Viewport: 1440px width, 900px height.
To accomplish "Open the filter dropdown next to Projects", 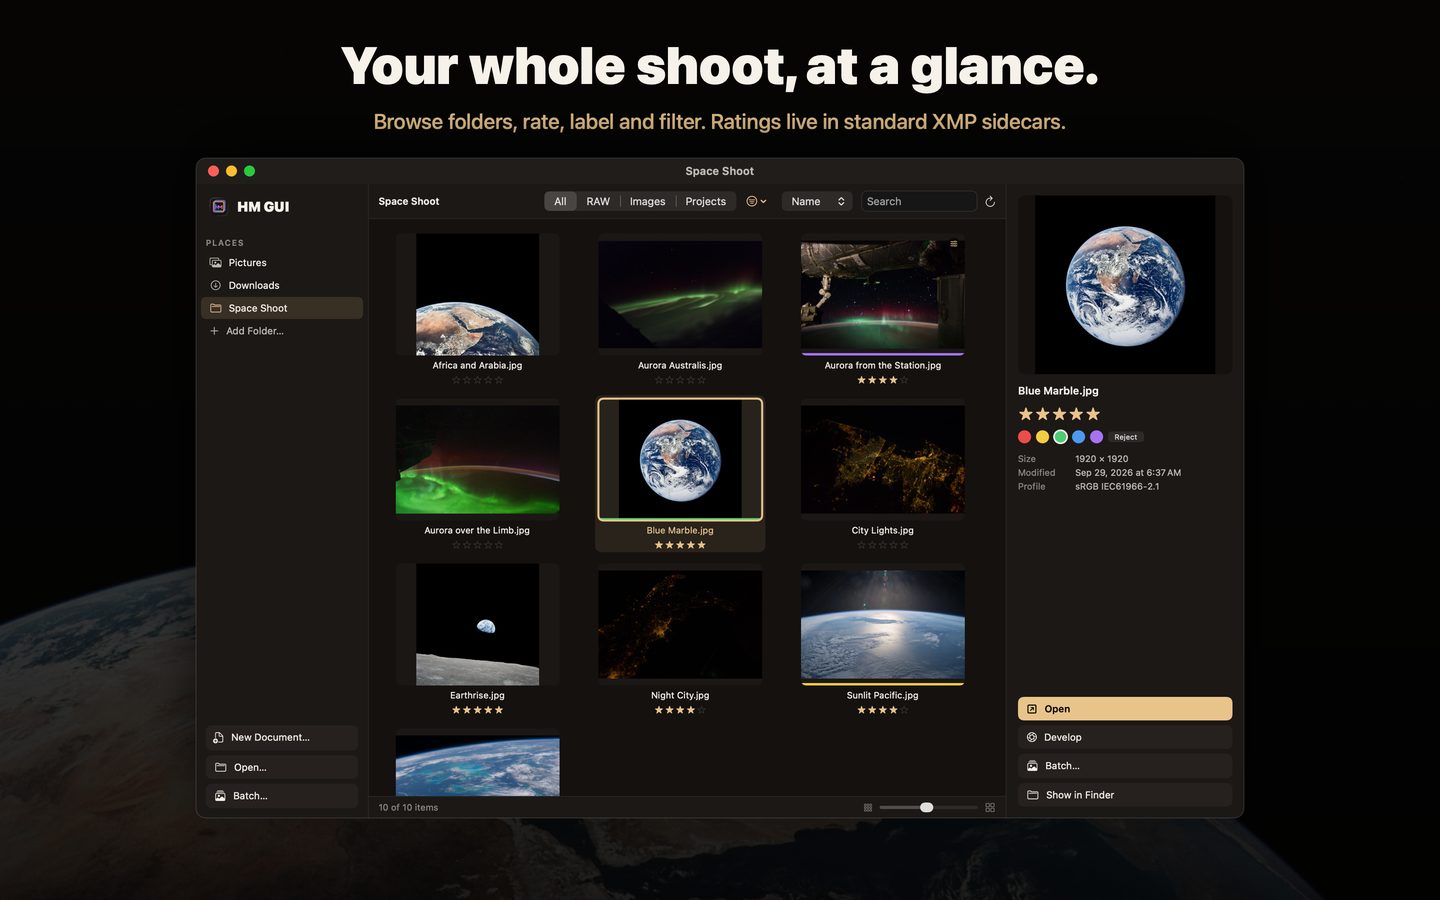I will click(x=757, y=201).
